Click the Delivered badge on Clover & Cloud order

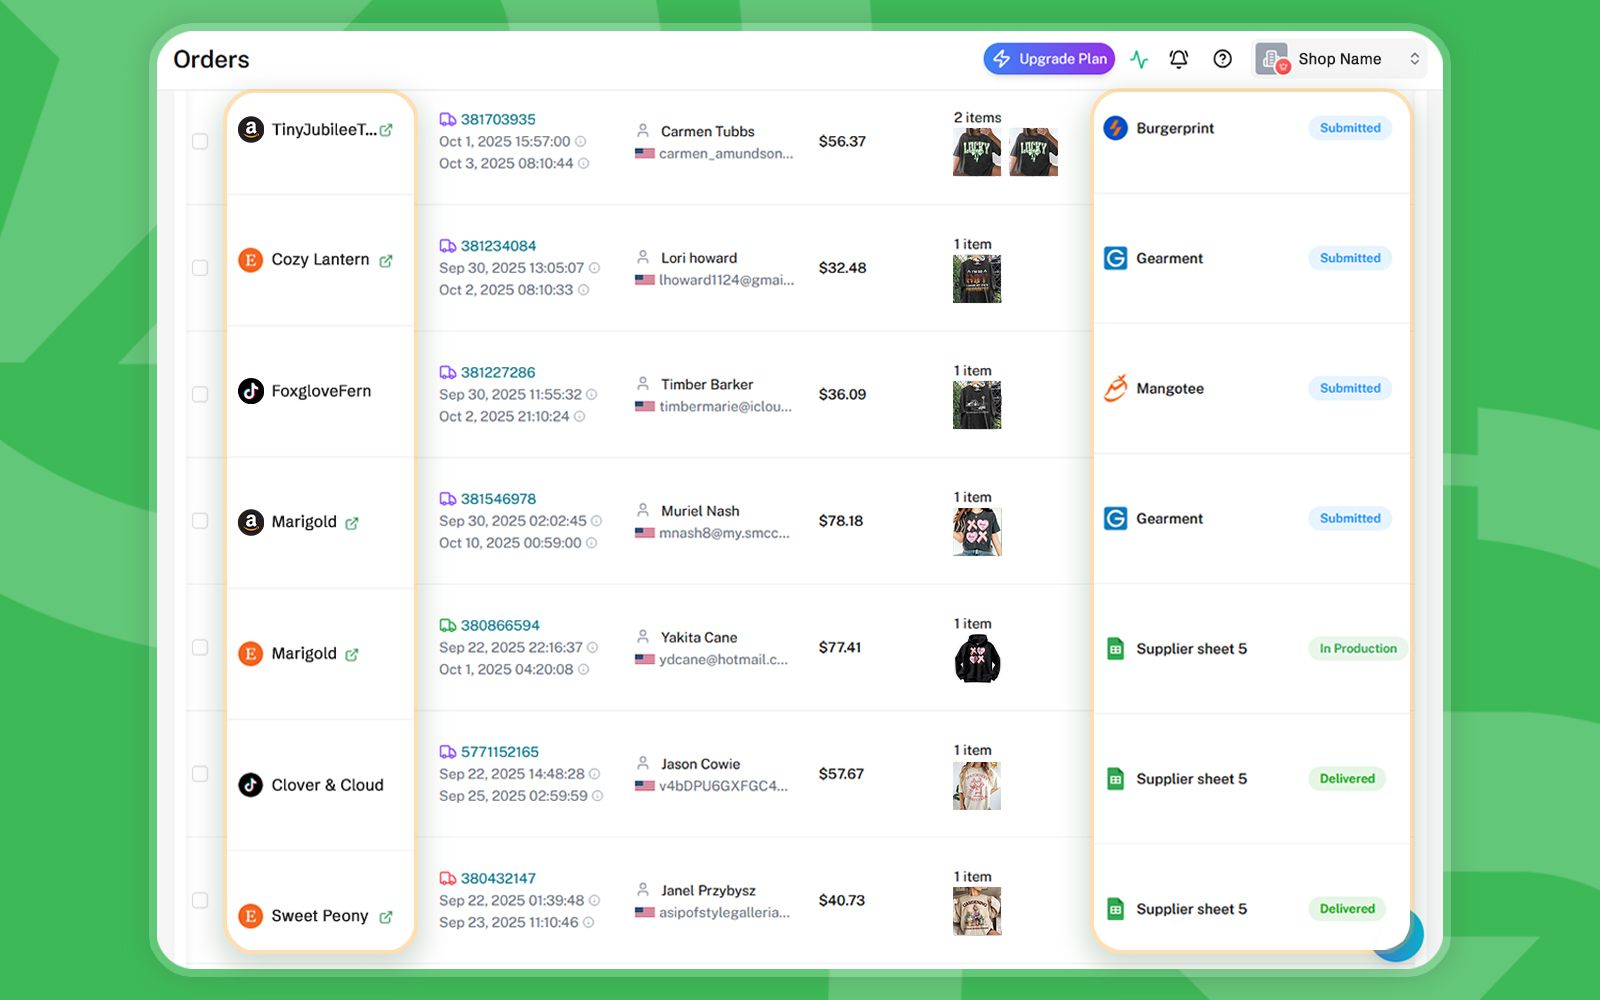[1346, 779]
